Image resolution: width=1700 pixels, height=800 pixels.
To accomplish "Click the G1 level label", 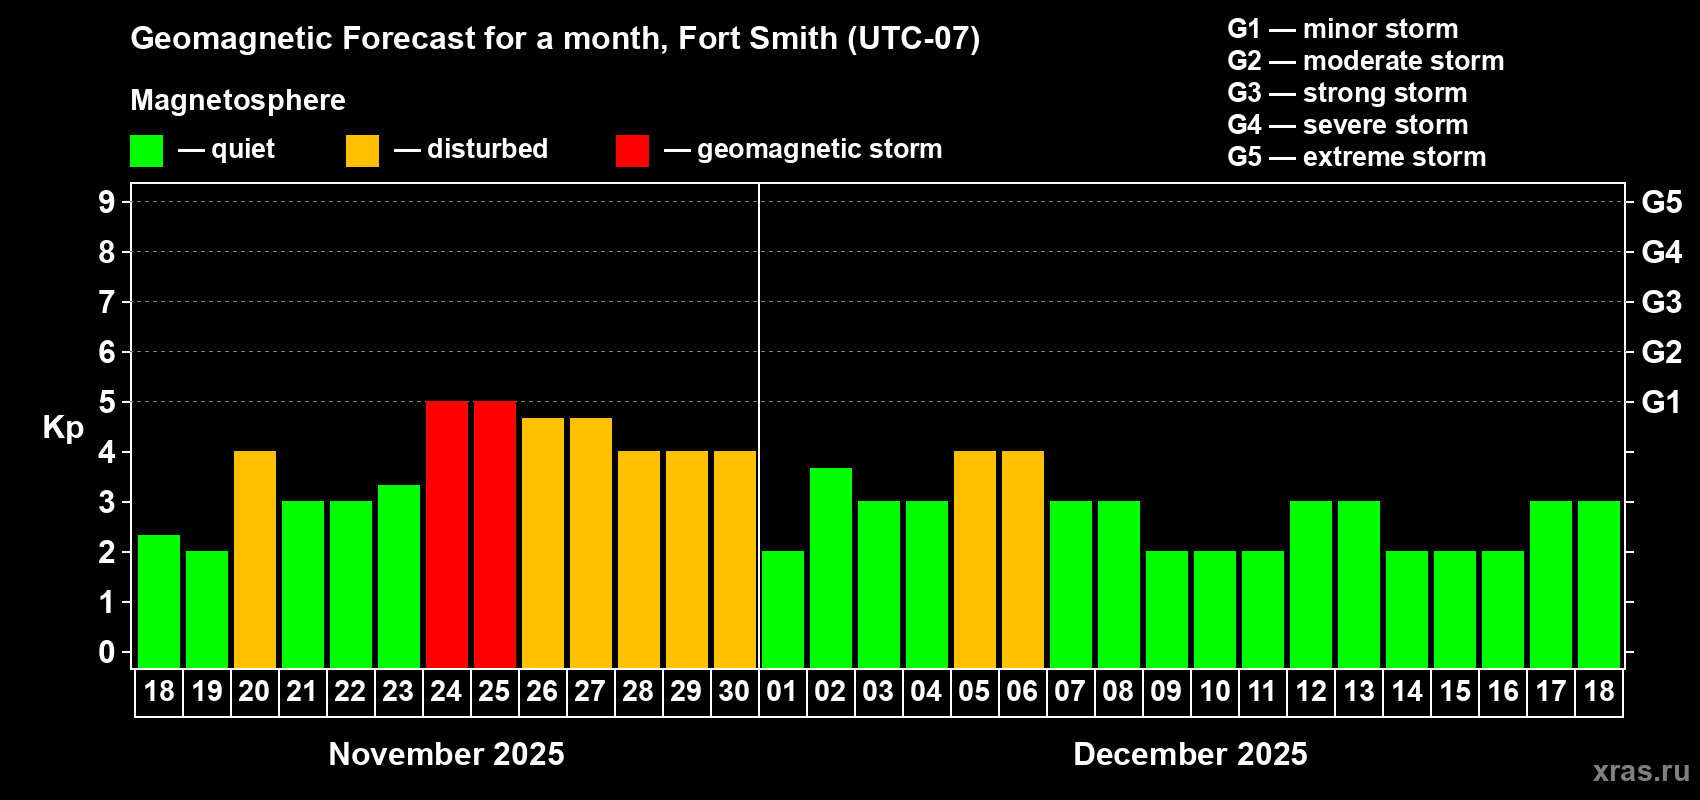I will (x=1661, y=402).
